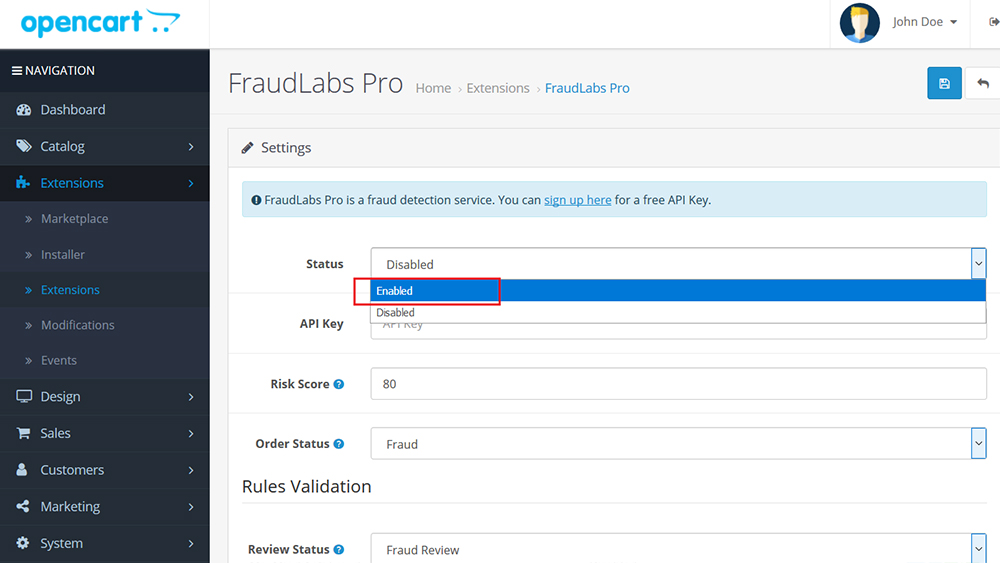Open the Review Status dropdown
The width and height of the screenshot is (1000, 563).
[679, 548]
